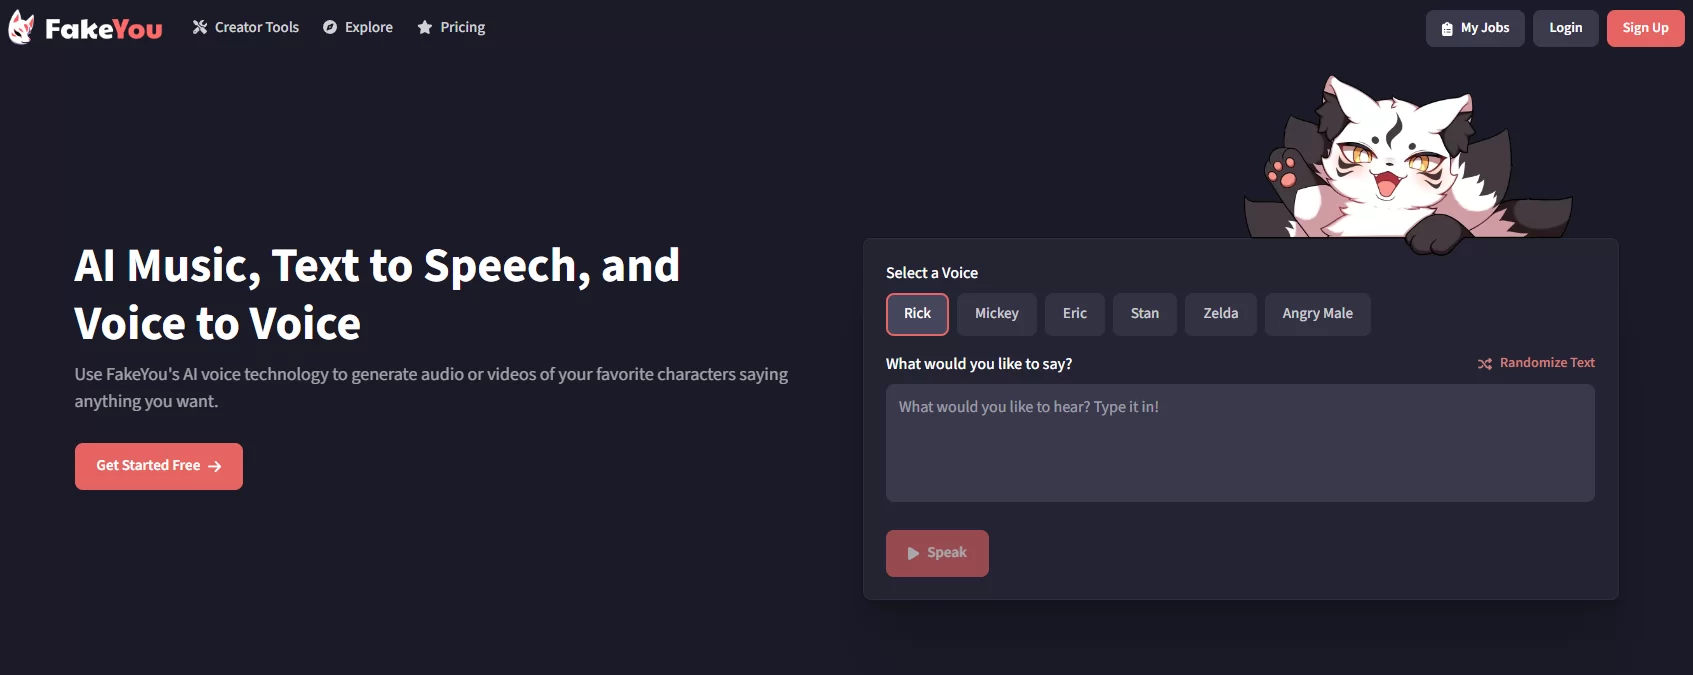Pick the Stan voice
This screenshot has width=1693, height=675.
click(1144, 314)
